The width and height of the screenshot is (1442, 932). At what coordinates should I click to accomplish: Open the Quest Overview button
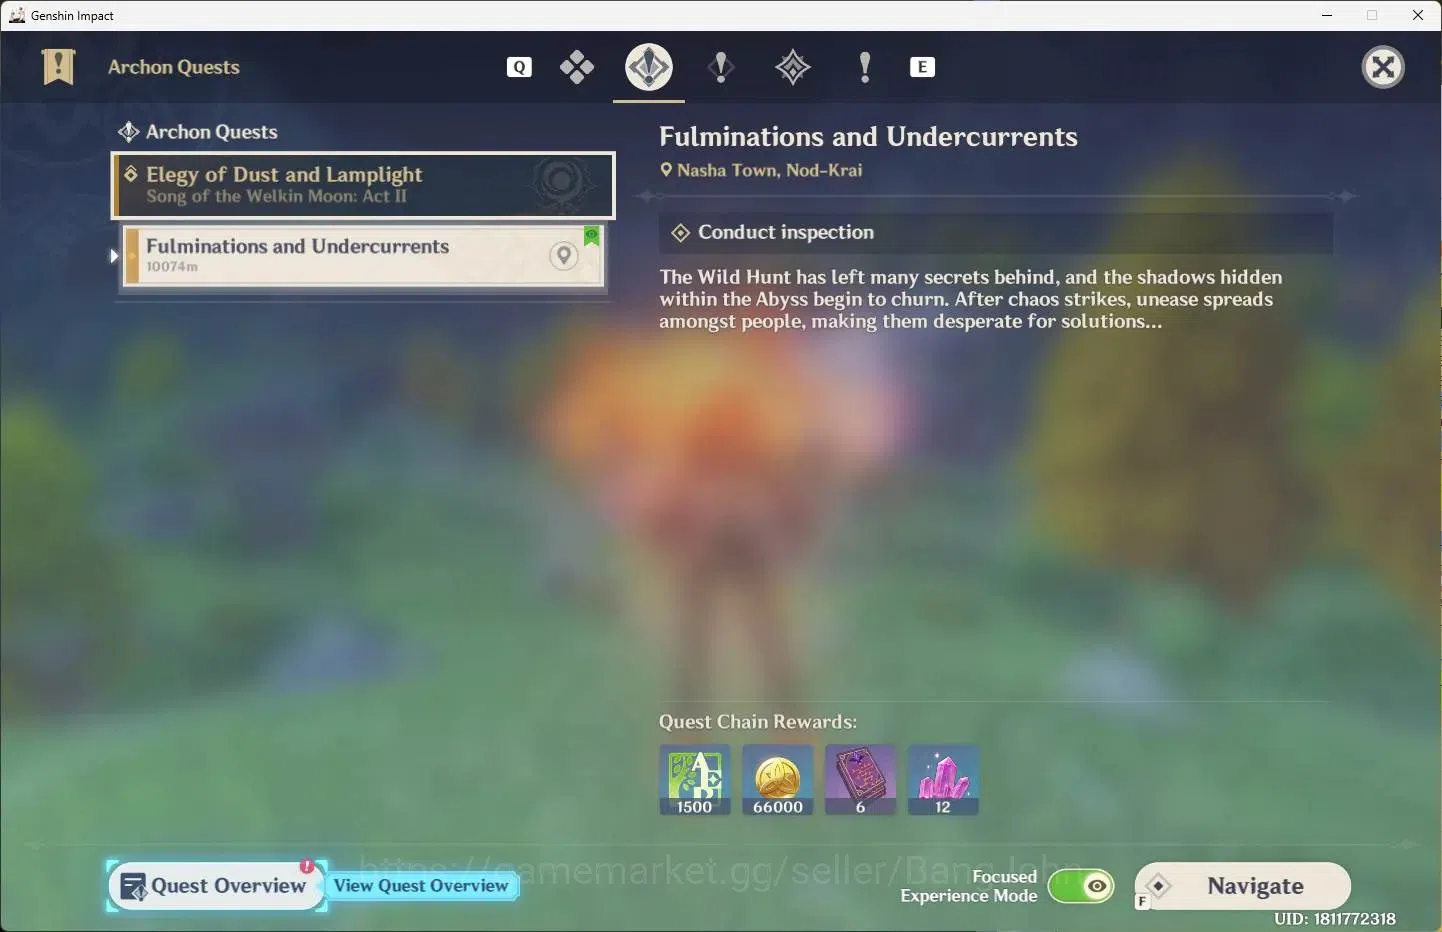tap(216, 886)
